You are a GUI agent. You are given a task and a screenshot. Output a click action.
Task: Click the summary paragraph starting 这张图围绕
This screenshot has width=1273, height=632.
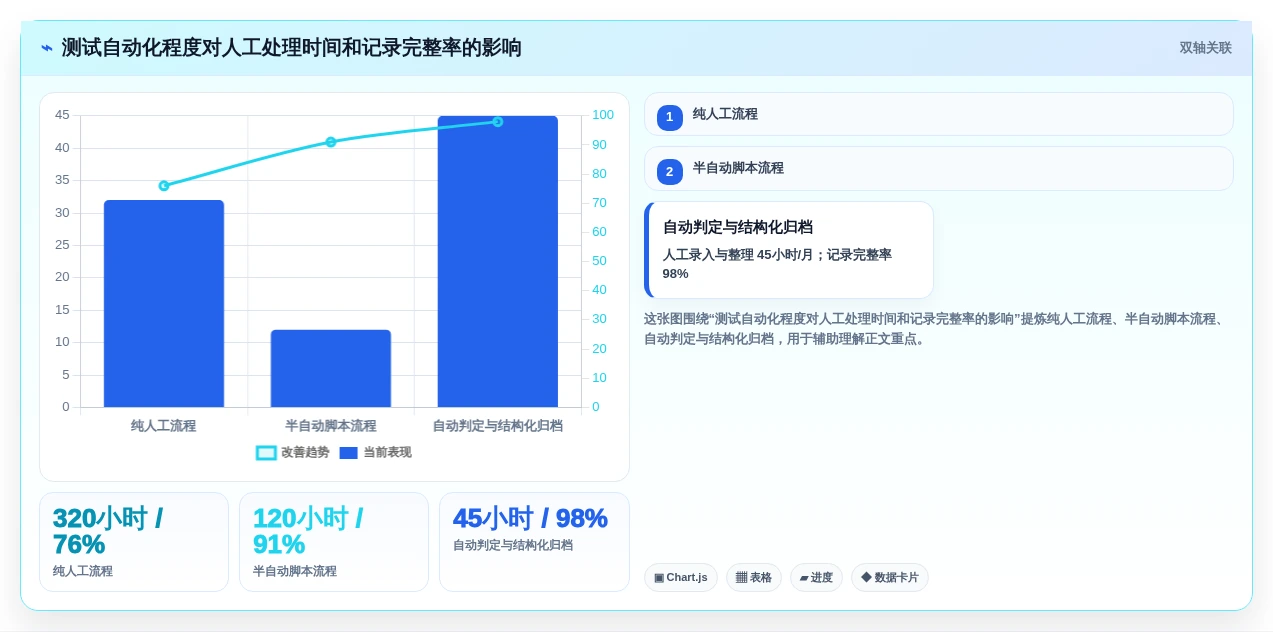click(935, 329)
